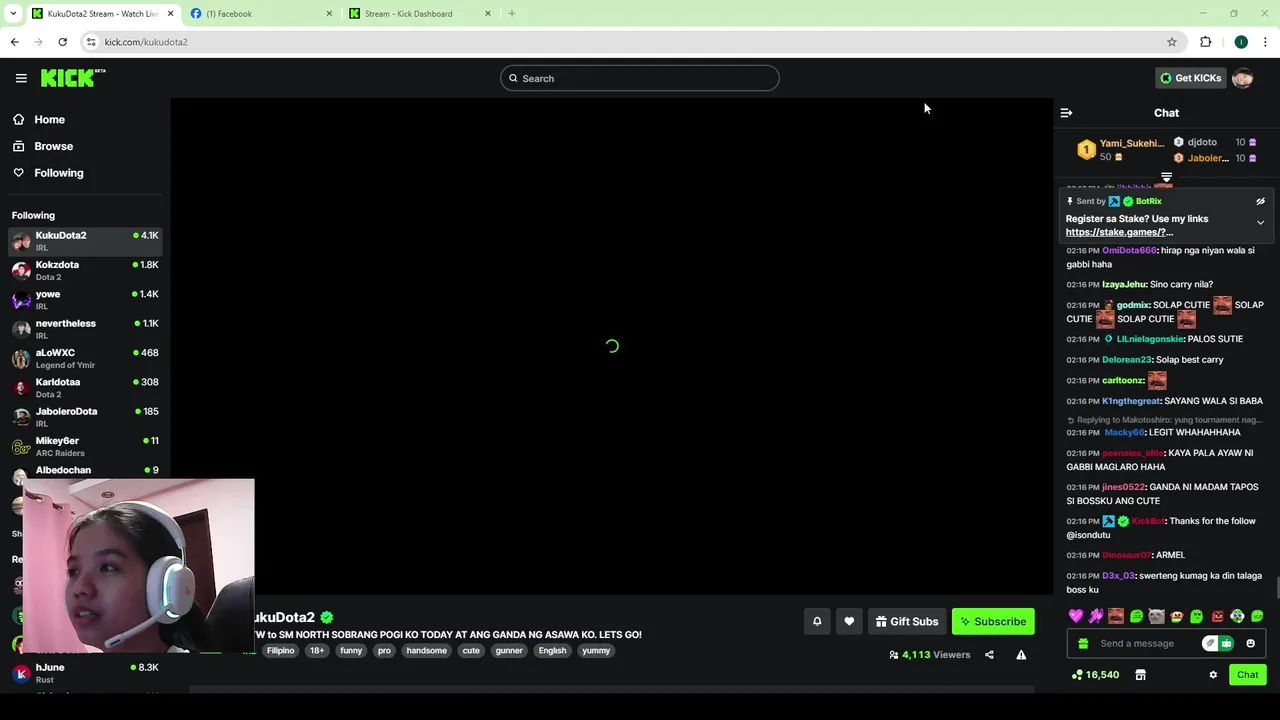This screenshot has width=1280, height=720.
Task: Open browser extensions puzzle icon
Action: pyautogui.click(x=1205, y=42)
